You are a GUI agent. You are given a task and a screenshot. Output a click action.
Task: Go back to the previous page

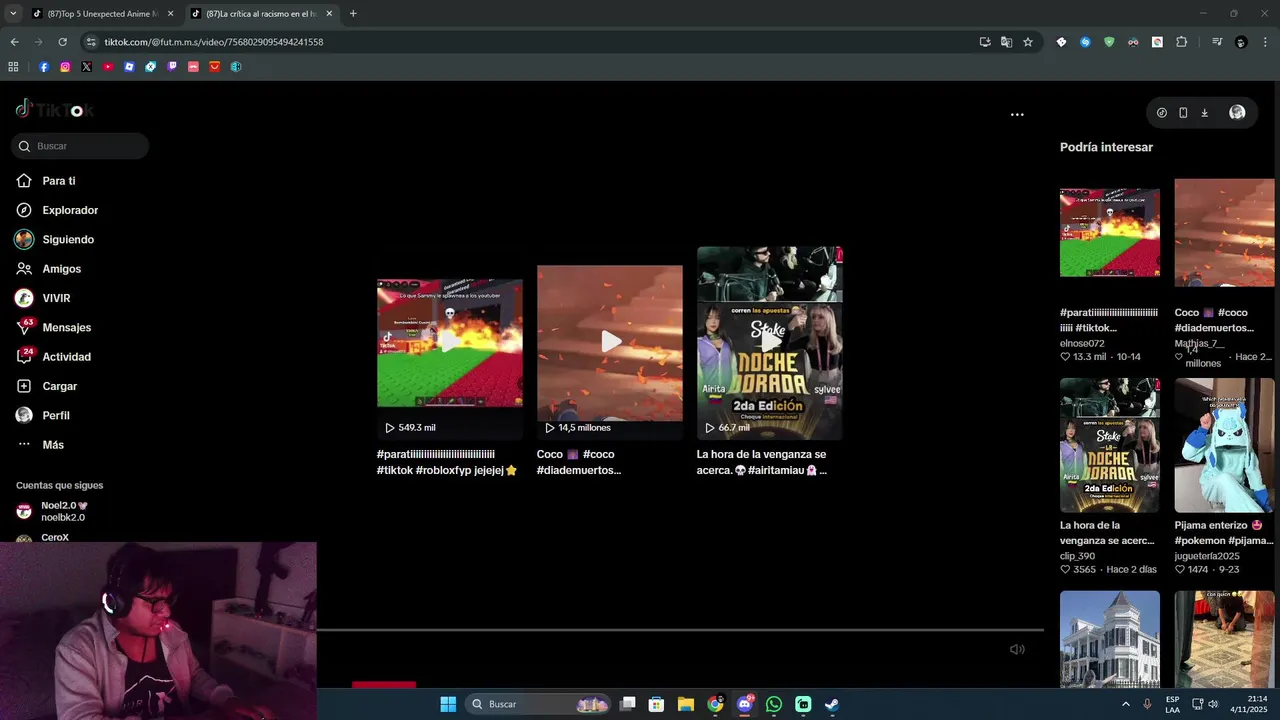tap(14, 42)
